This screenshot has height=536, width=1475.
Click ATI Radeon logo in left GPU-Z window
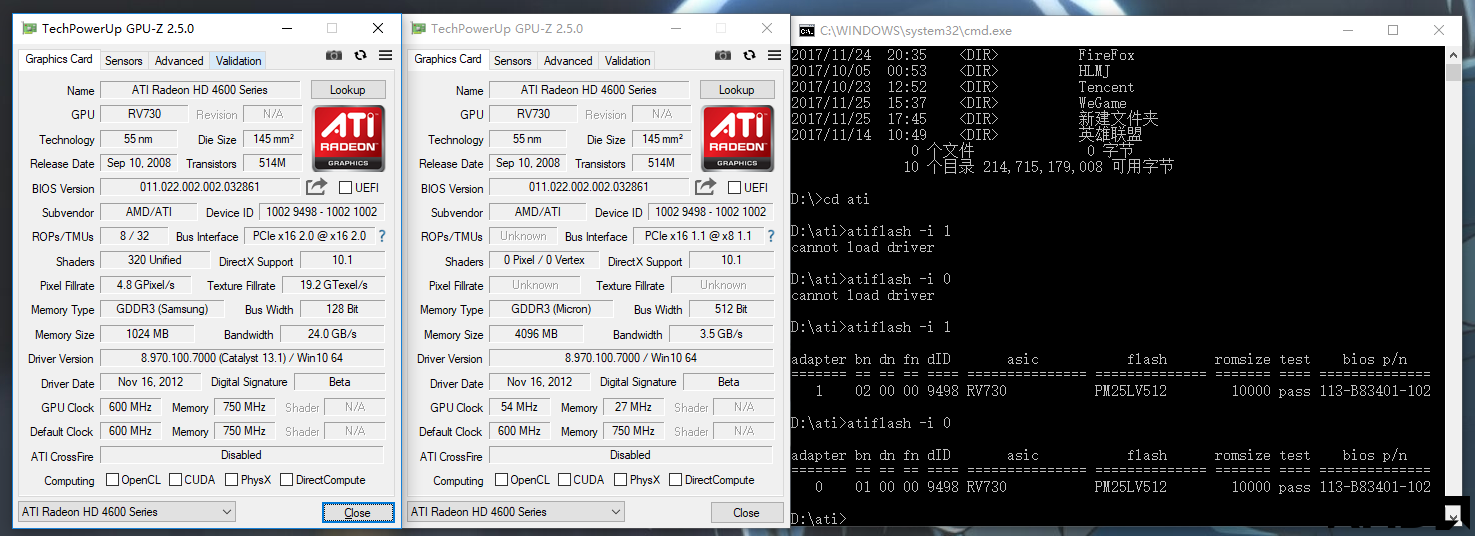(x=348, y=138)
